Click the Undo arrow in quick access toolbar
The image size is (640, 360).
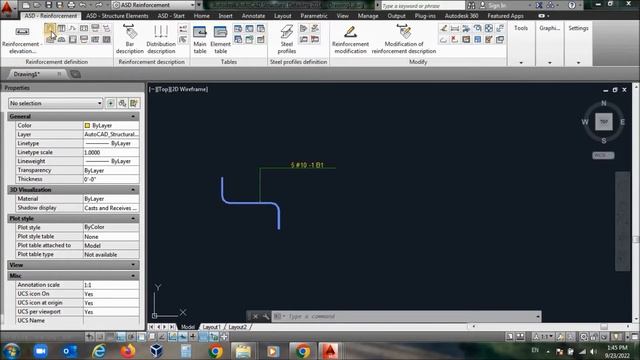[x=82, y=5]
